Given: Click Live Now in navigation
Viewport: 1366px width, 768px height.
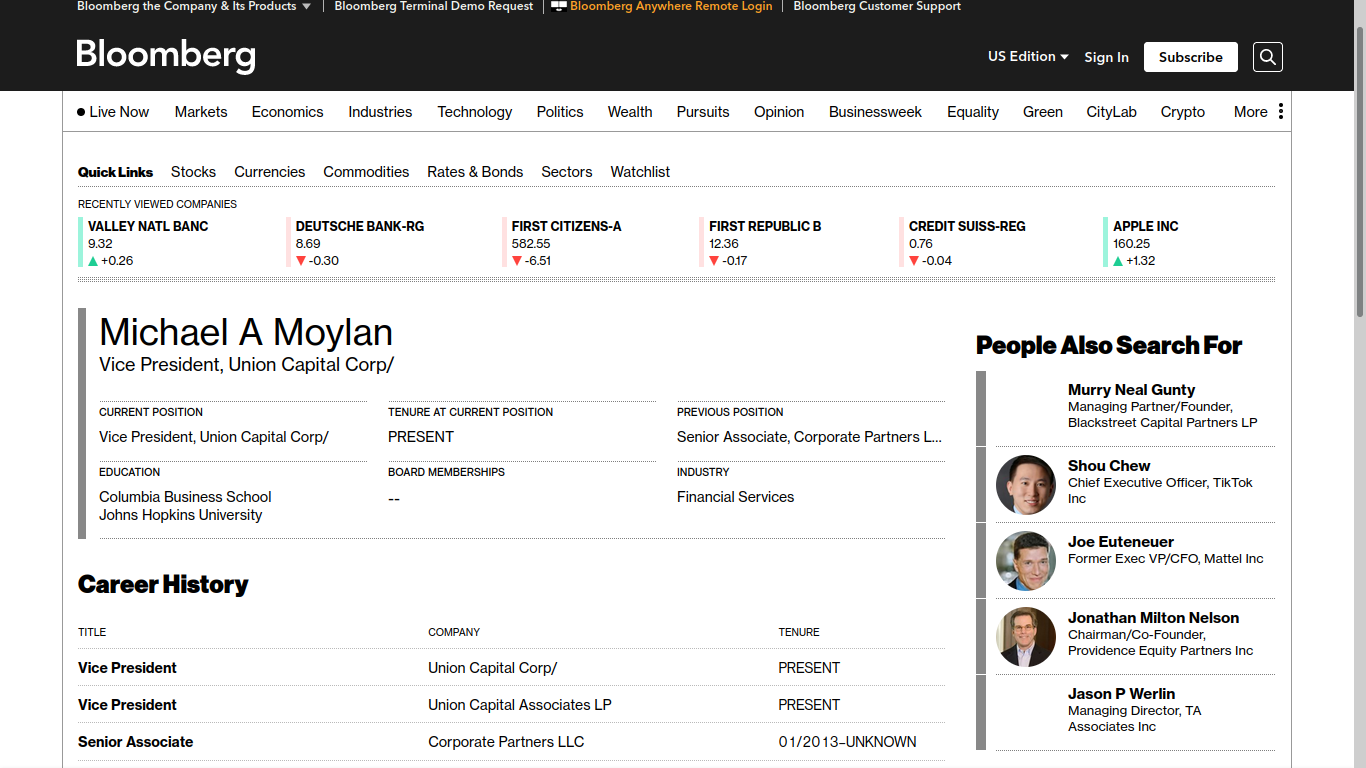Looking at the screenshot, I should [119, 112].
